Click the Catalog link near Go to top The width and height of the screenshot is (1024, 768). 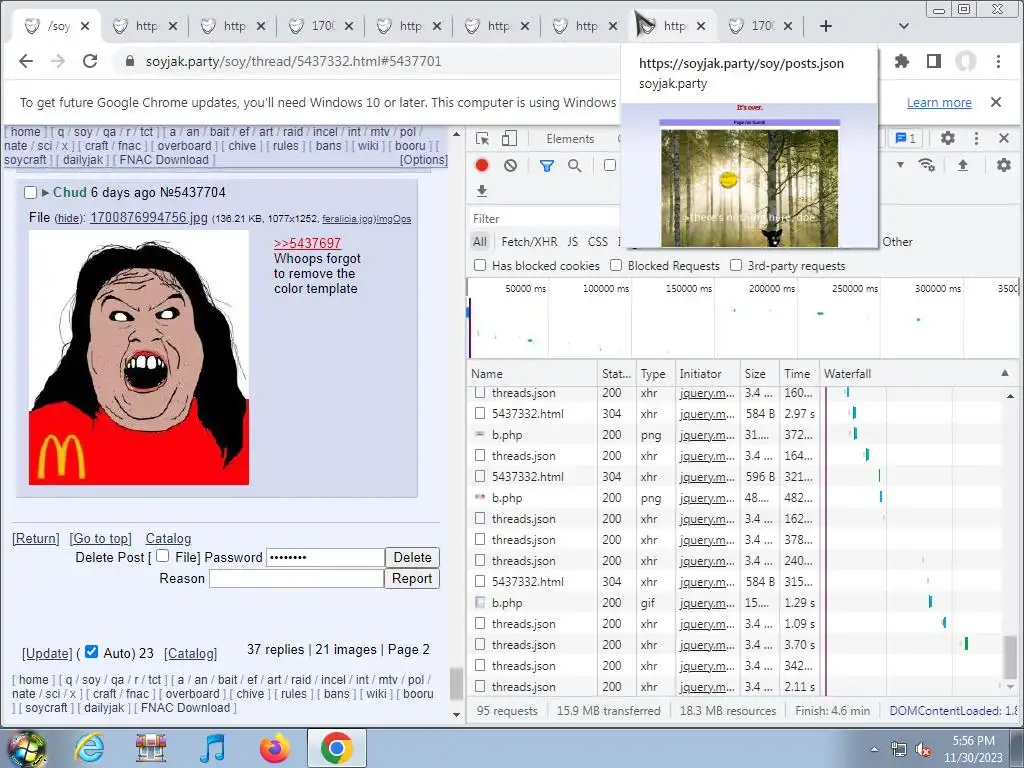[168, 539]
